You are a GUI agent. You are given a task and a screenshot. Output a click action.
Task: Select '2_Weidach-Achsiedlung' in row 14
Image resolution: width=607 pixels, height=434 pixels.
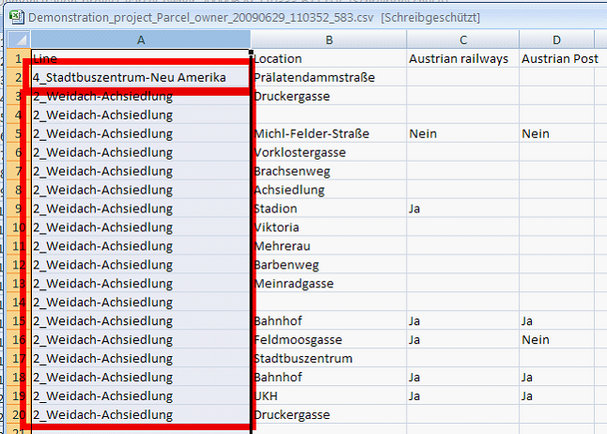click(141, 302)
